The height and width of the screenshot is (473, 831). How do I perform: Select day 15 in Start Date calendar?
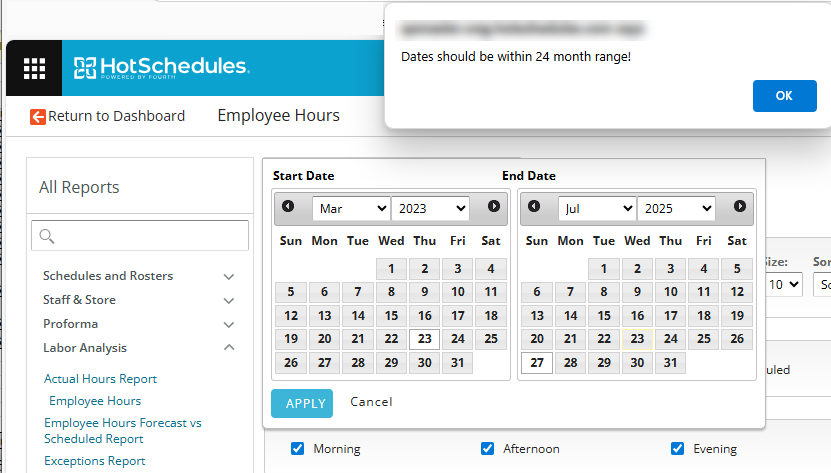point(391,316)
